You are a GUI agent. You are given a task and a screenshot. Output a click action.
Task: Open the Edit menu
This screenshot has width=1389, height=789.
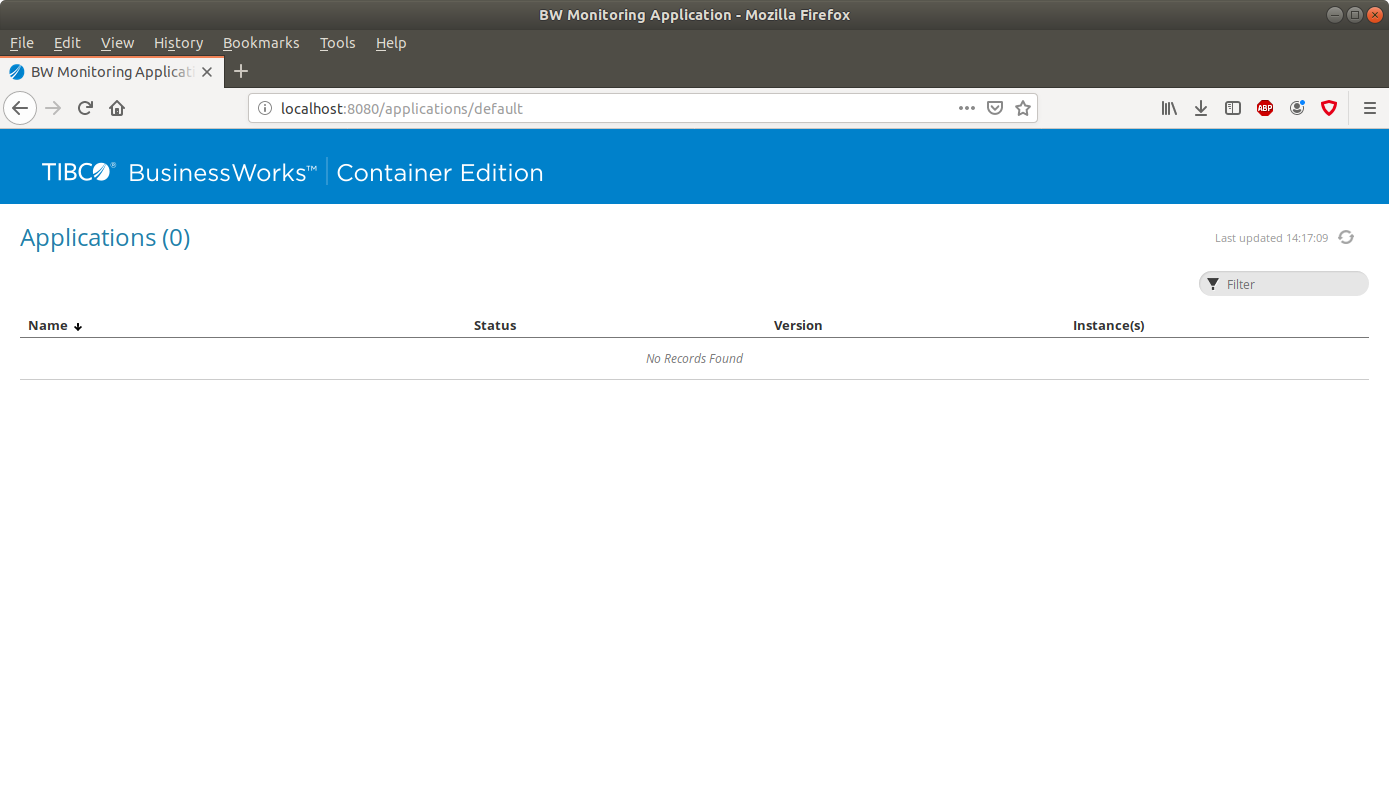pyautogui.click(x=67, y=43)
